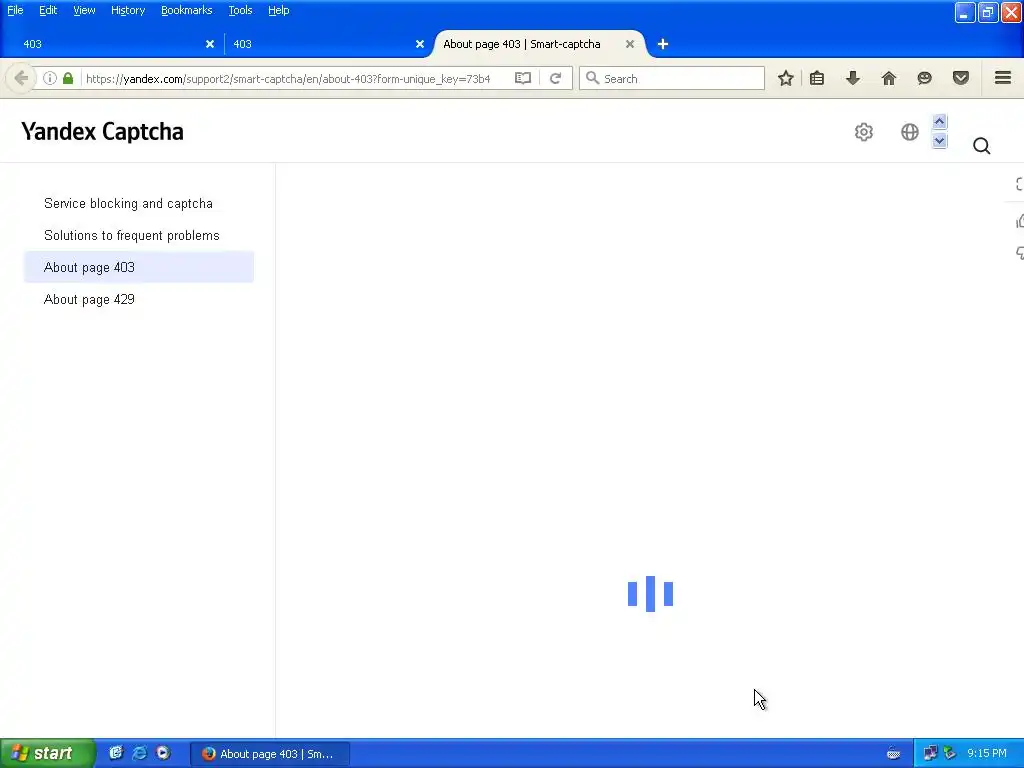Click Firefox taskbar button About page 403
Viewport: 1024px width, 768px height.
(x=270, y=754)
